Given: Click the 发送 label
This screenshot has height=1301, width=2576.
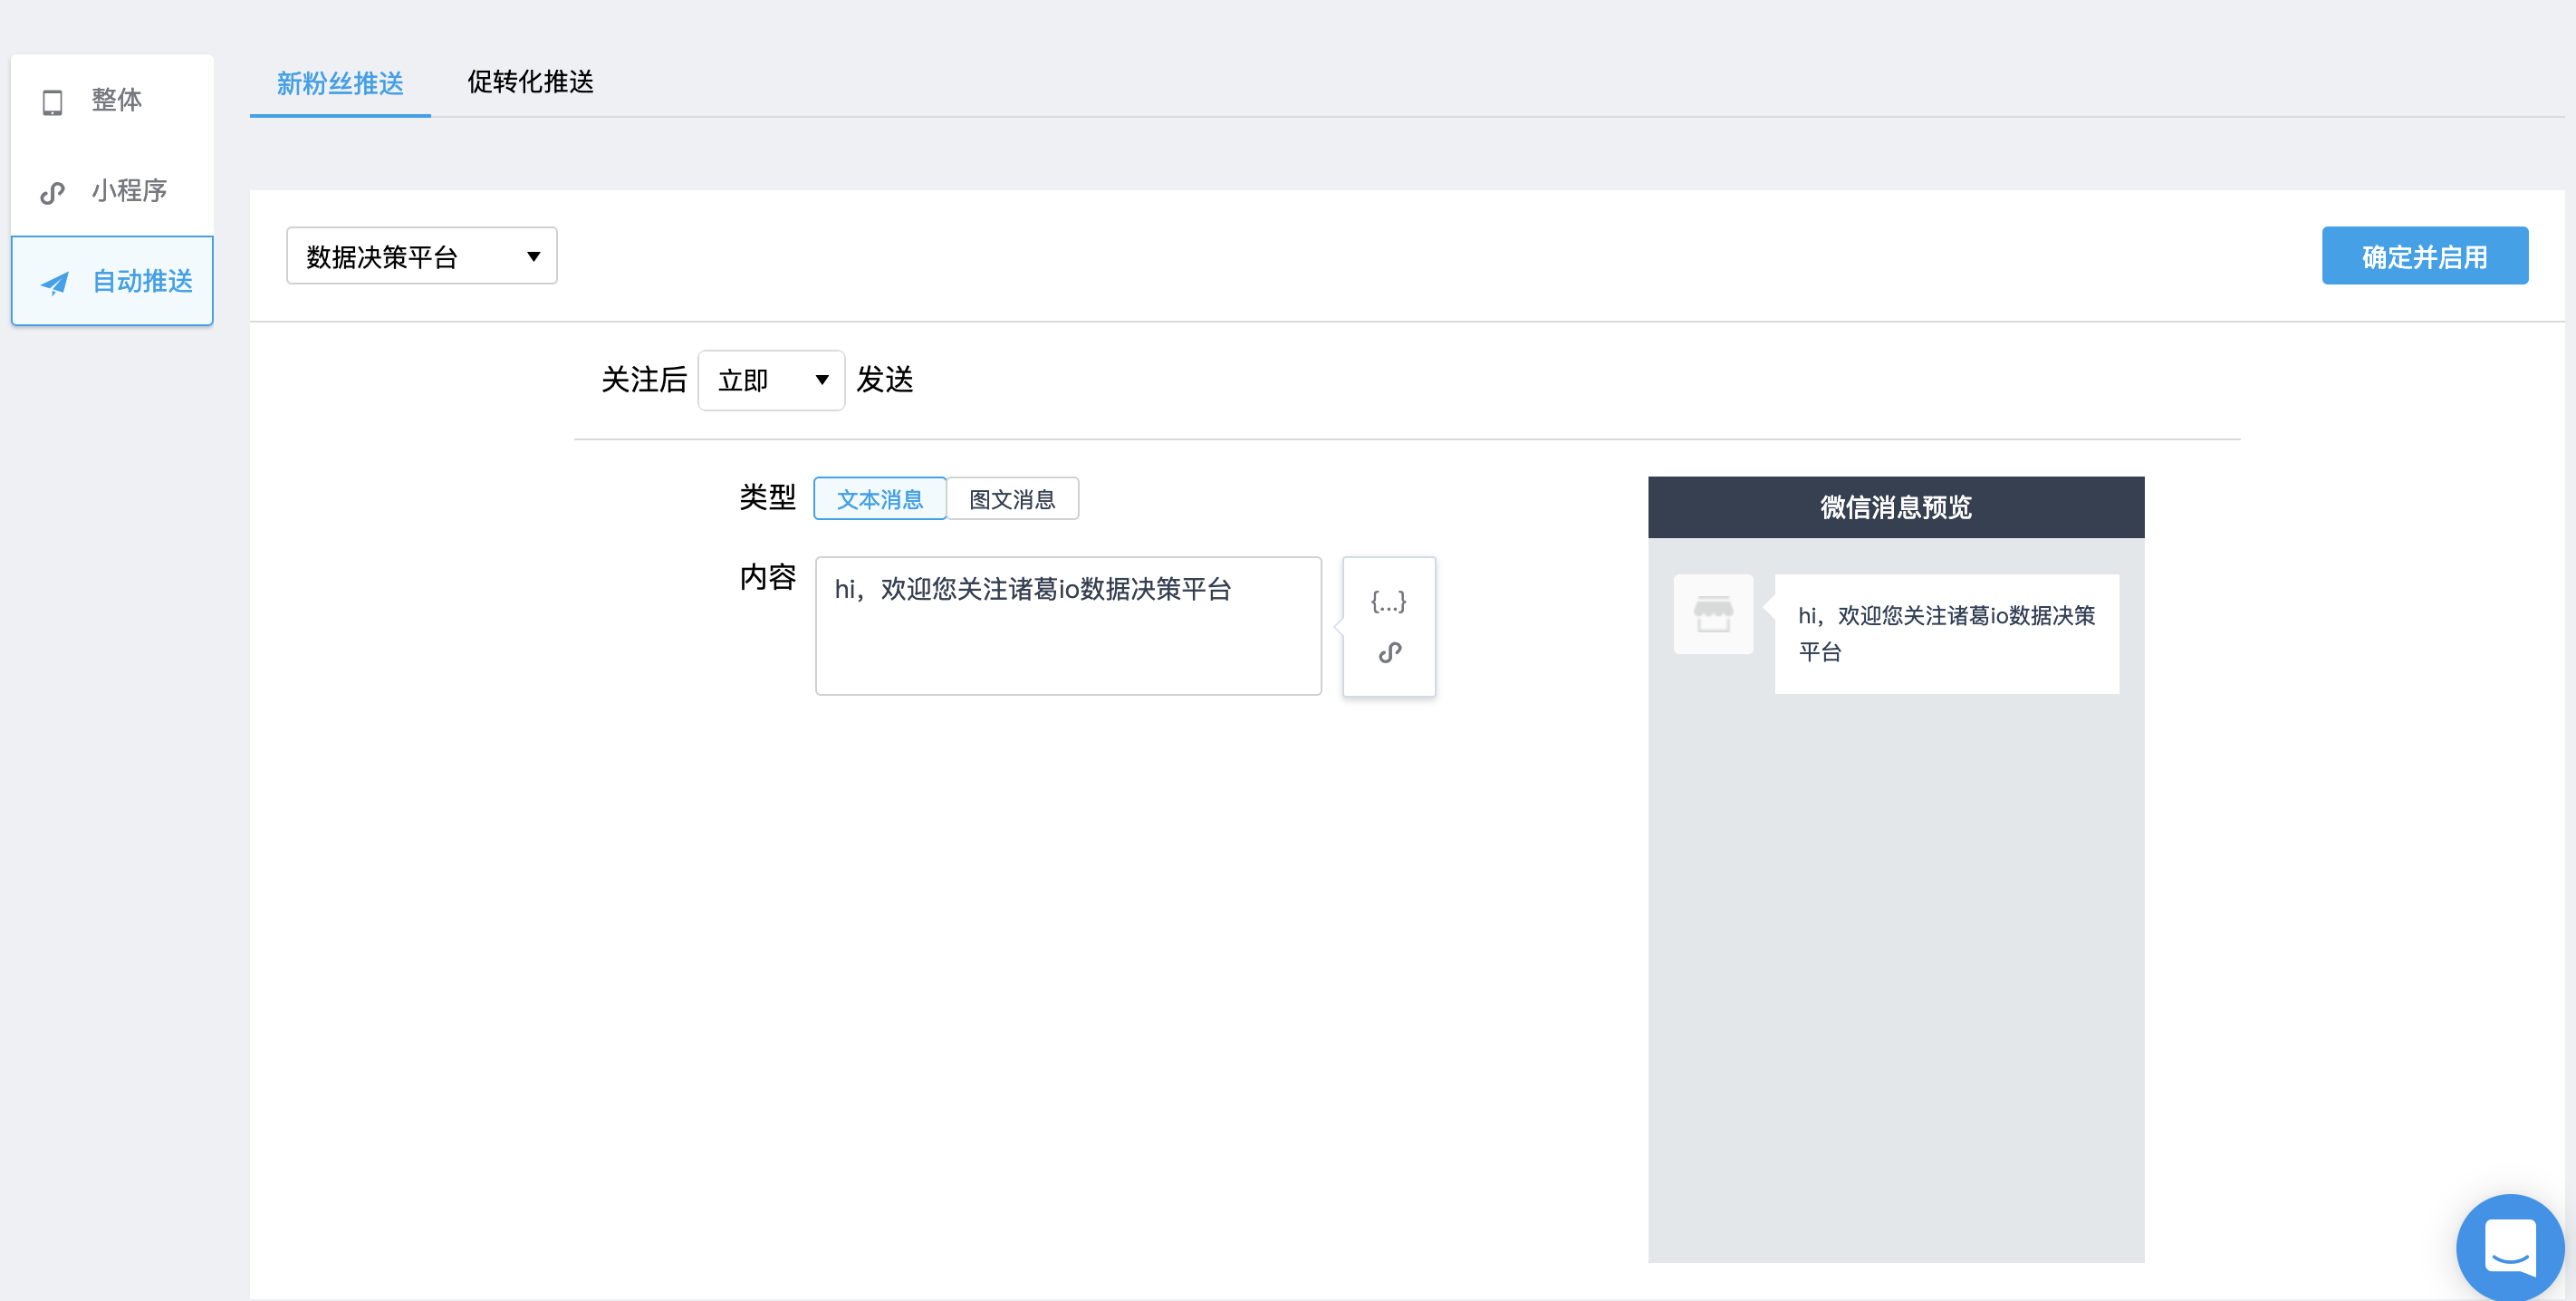Looking at the screenshot, I should (885, 380).
